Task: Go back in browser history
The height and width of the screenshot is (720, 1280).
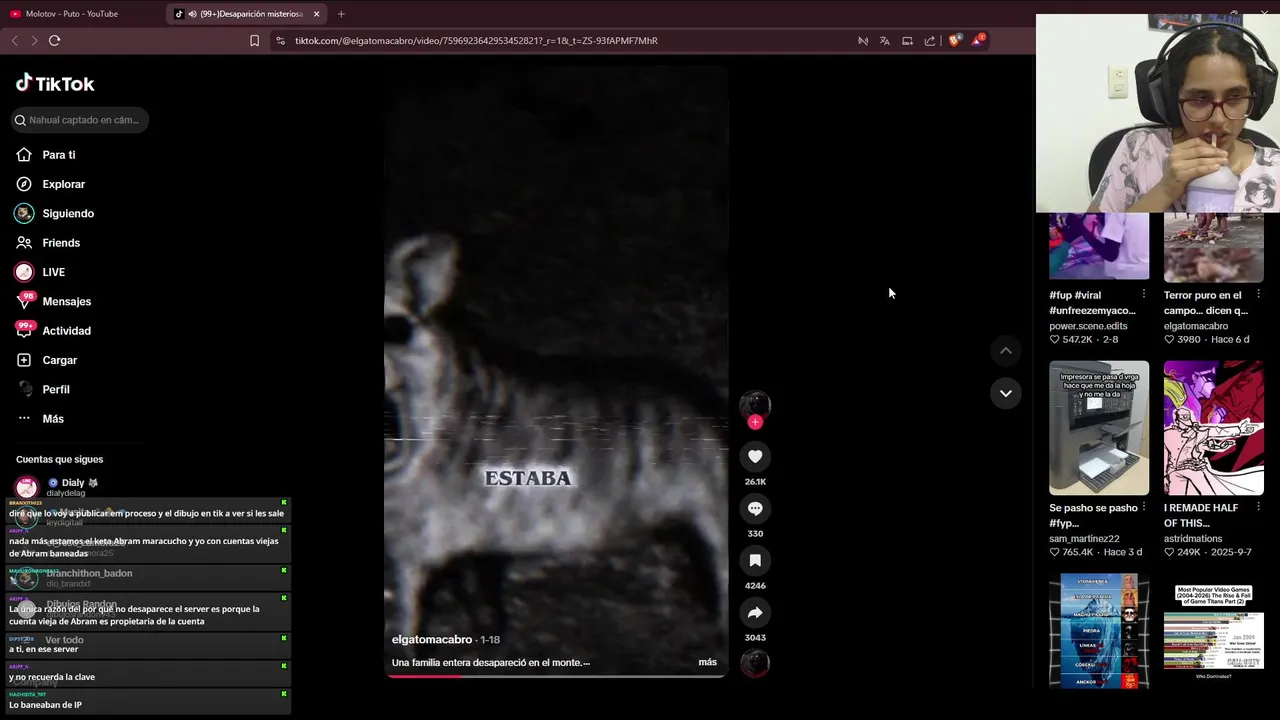Action: point(14,41)
